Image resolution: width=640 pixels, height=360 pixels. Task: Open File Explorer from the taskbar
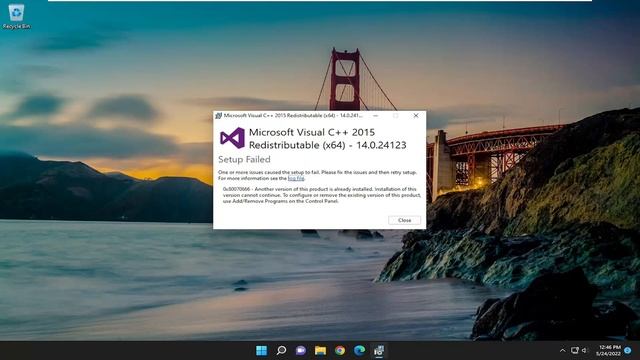[x=320, y=350]
